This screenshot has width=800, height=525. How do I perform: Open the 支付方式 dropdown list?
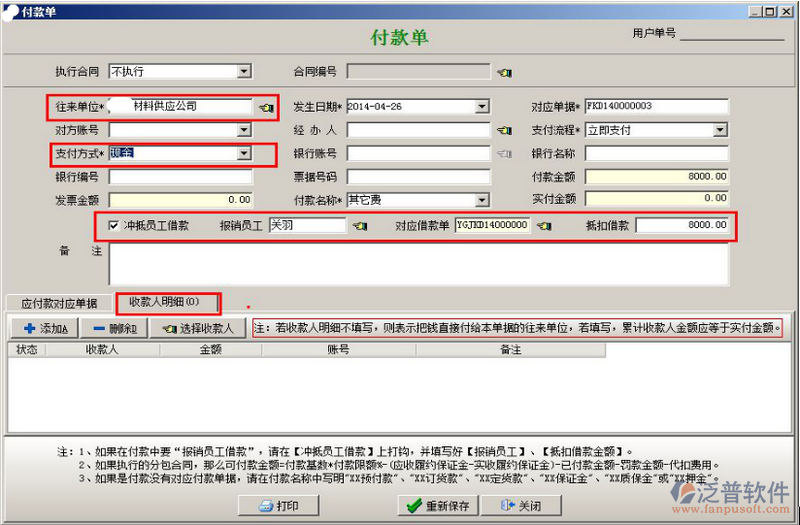coord(243,154)
